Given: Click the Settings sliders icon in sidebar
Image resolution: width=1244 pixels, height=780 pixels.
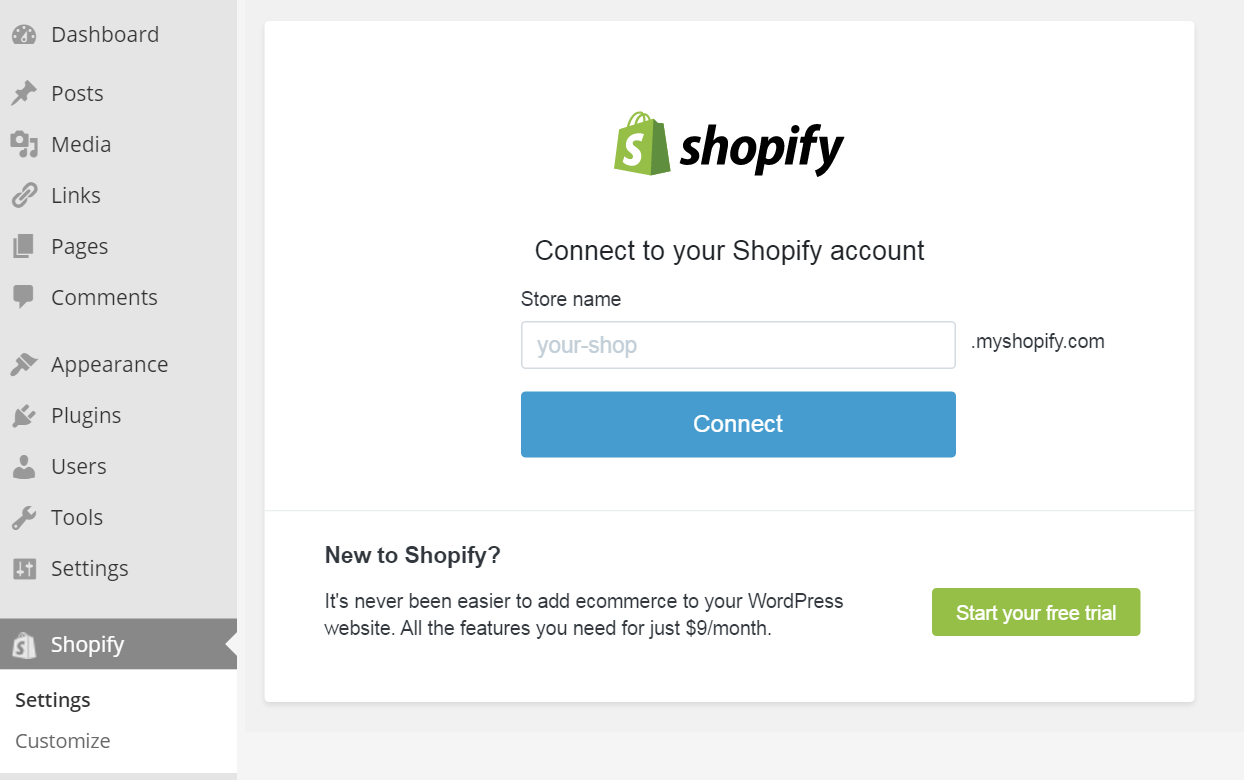Looking at the screenshot, I should coord(24,569).
